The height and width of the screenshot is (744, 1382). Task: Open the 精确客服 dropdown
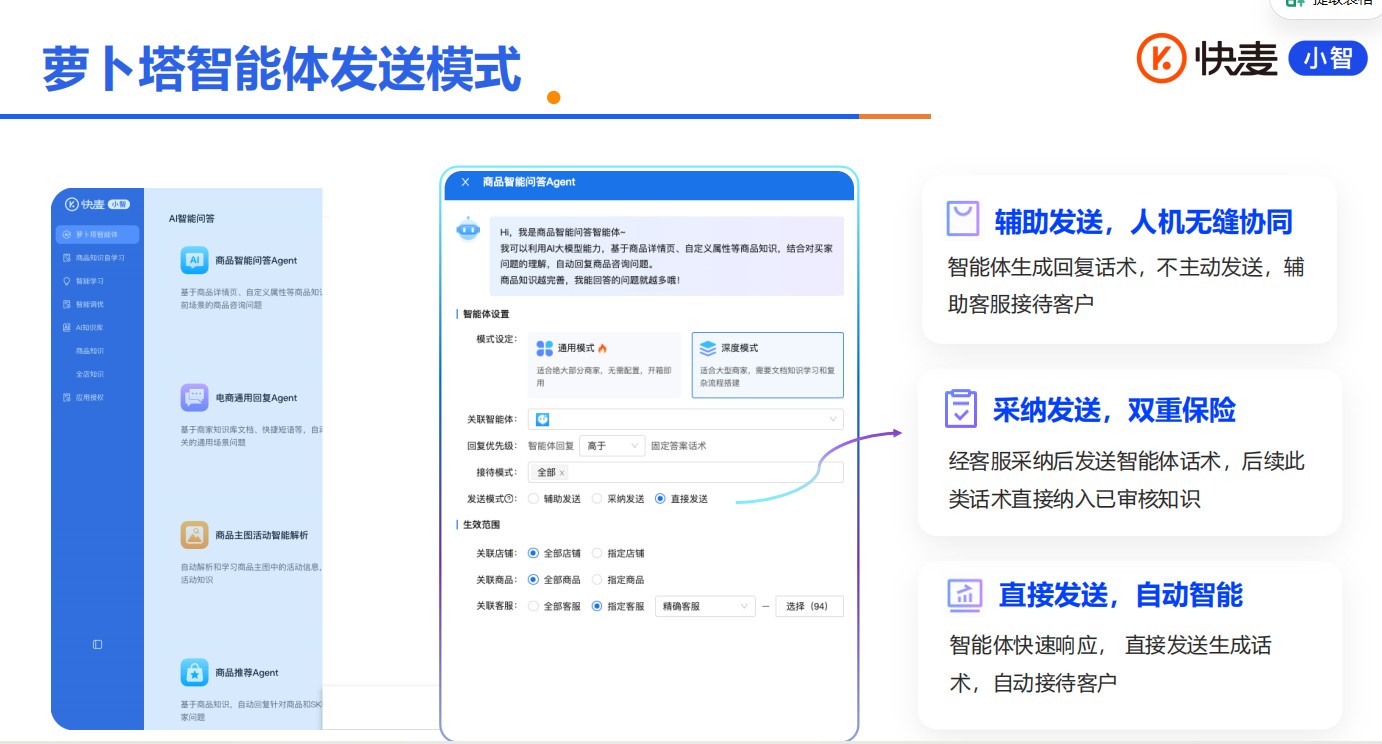coord(705,606)
